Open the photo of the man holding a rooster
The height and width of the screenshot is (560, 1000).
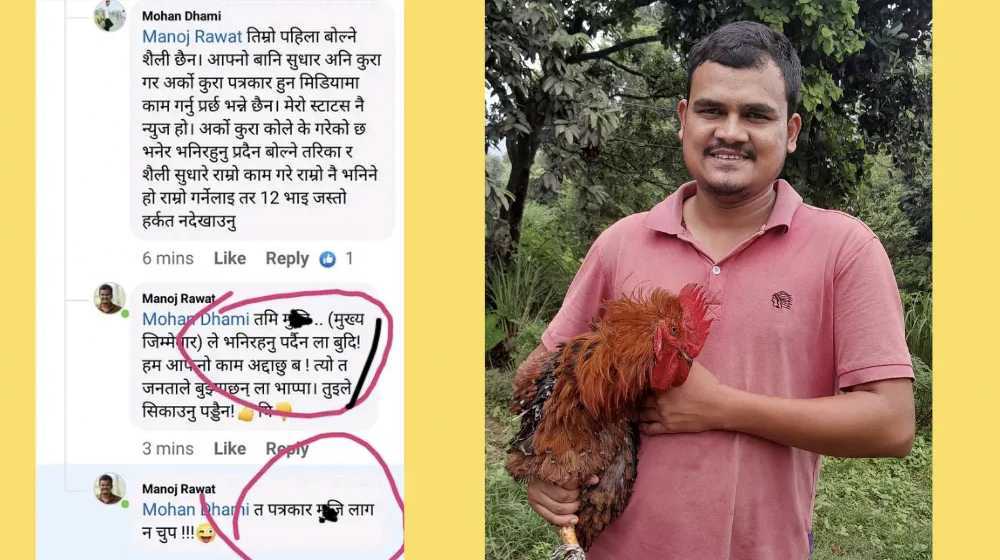(x=709, y=280)
